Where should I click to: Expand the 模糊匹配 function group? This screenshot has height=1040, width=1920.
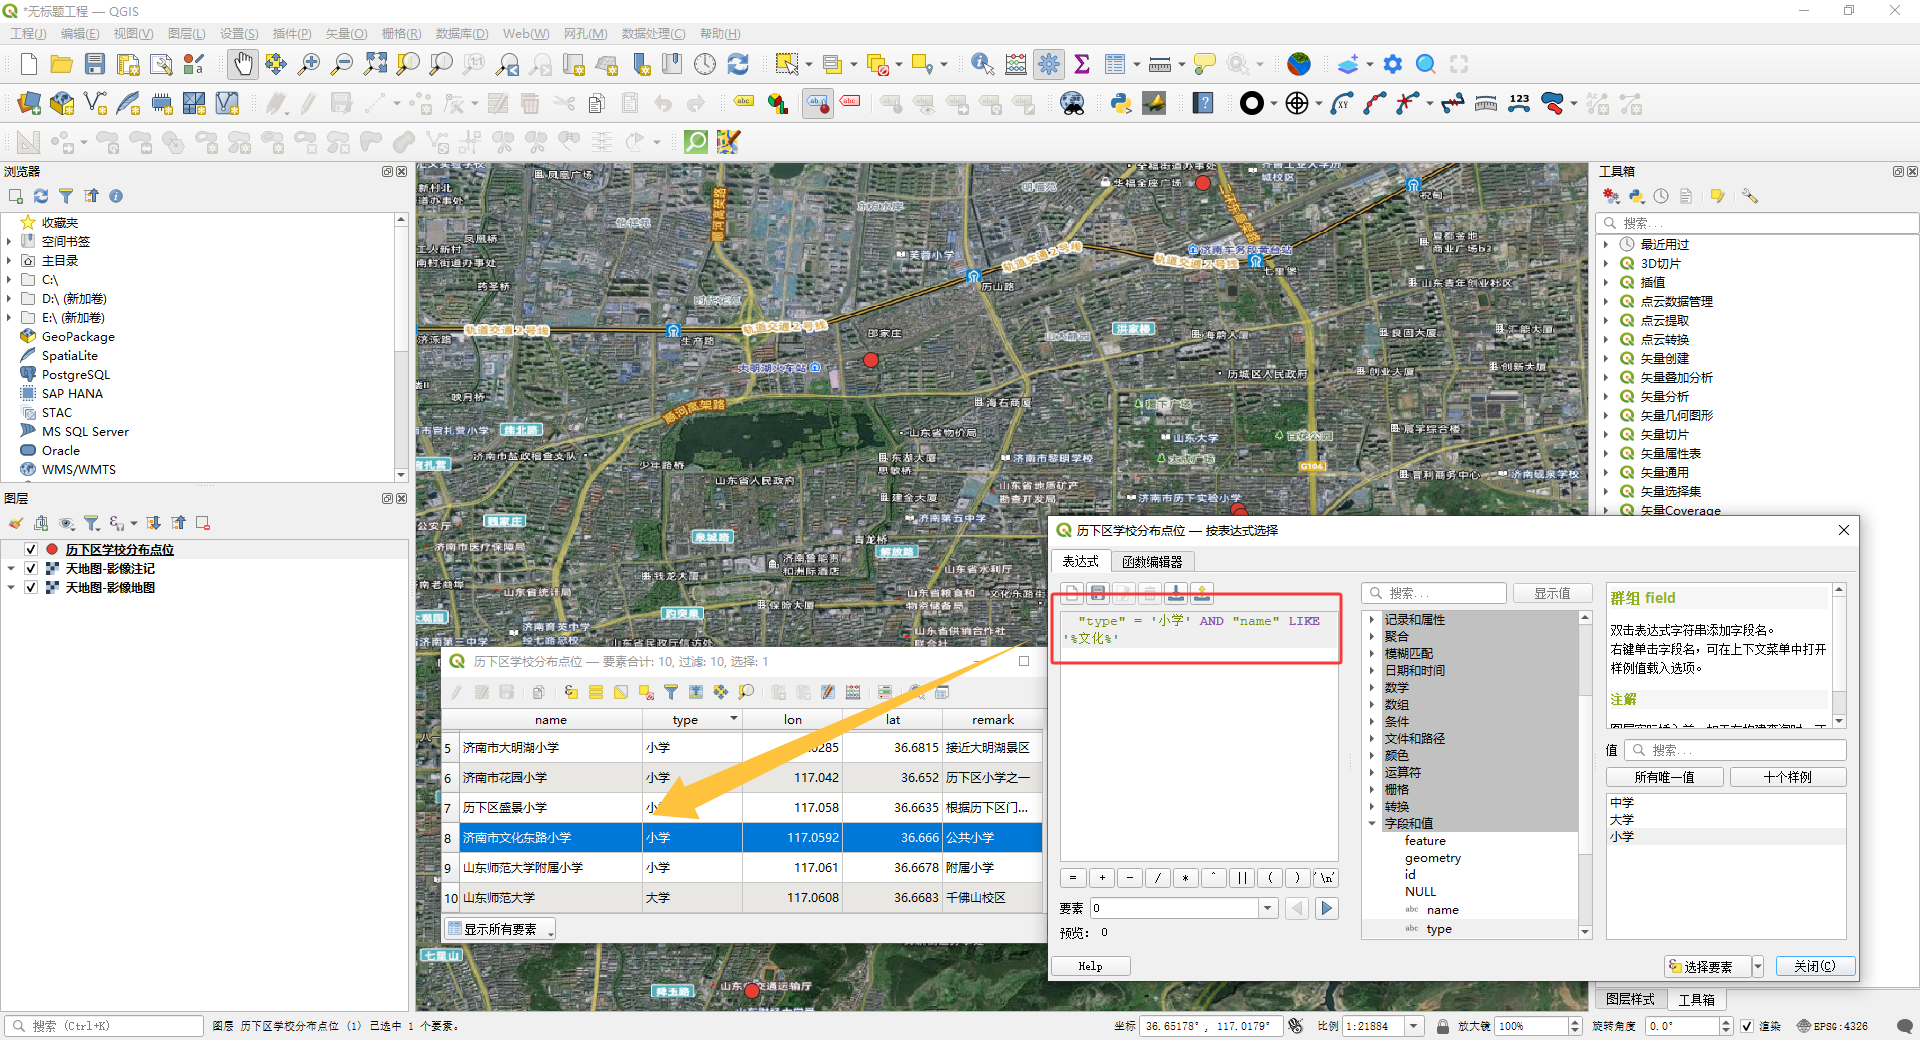pyautogui.click(x=1372, y=654)
